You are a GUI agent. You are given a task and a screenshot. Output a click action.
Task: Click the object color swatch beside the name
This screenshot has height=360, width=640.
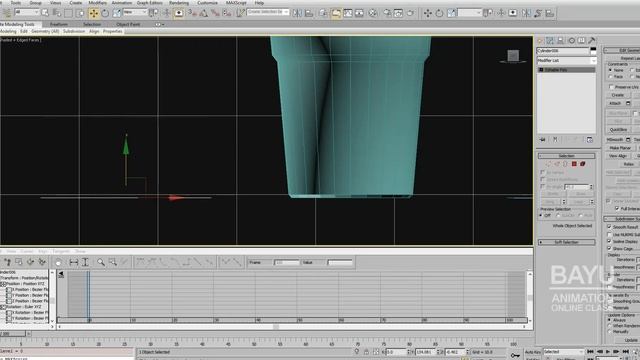[593, 51]
